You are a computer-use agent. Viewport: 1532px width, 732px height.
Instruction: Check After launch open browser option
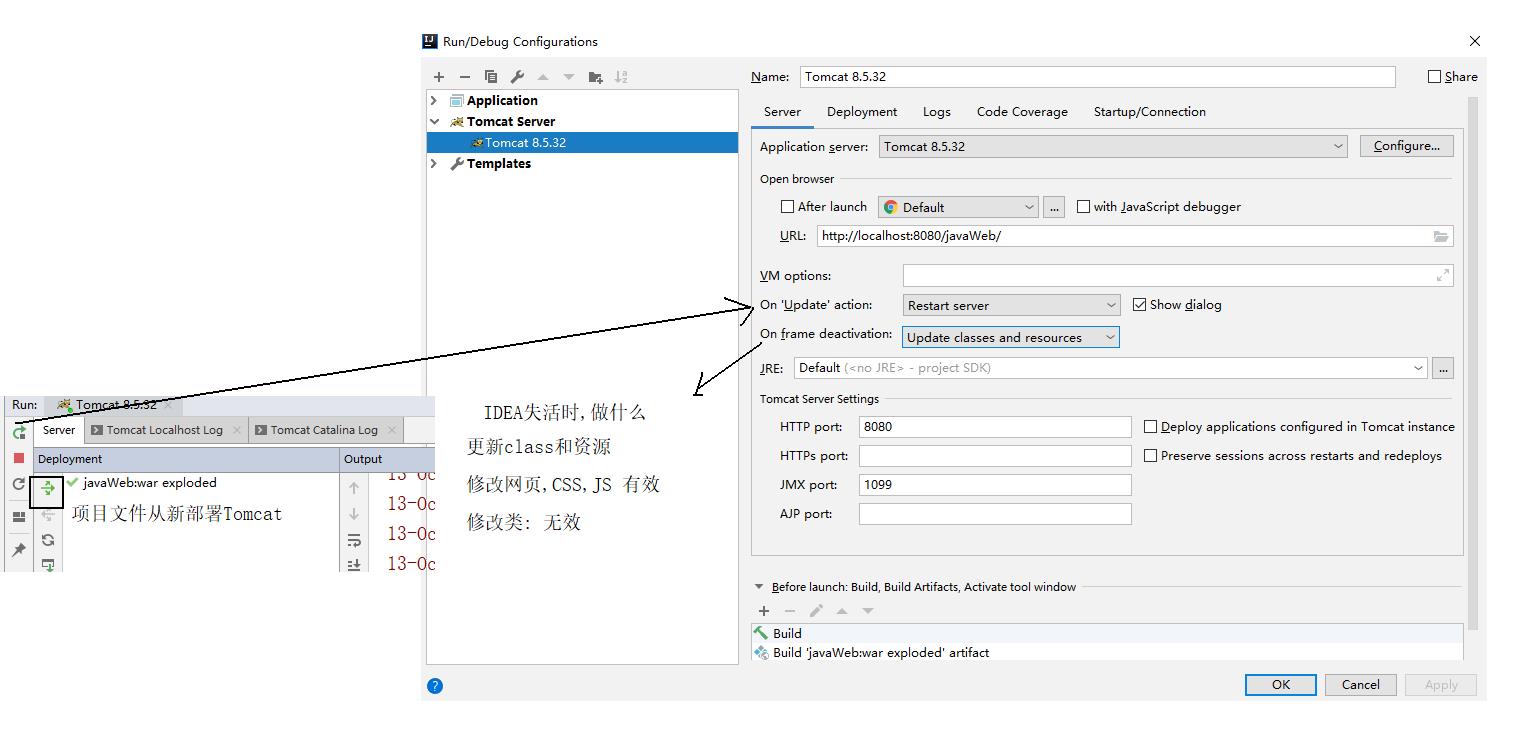pos(787,207)
